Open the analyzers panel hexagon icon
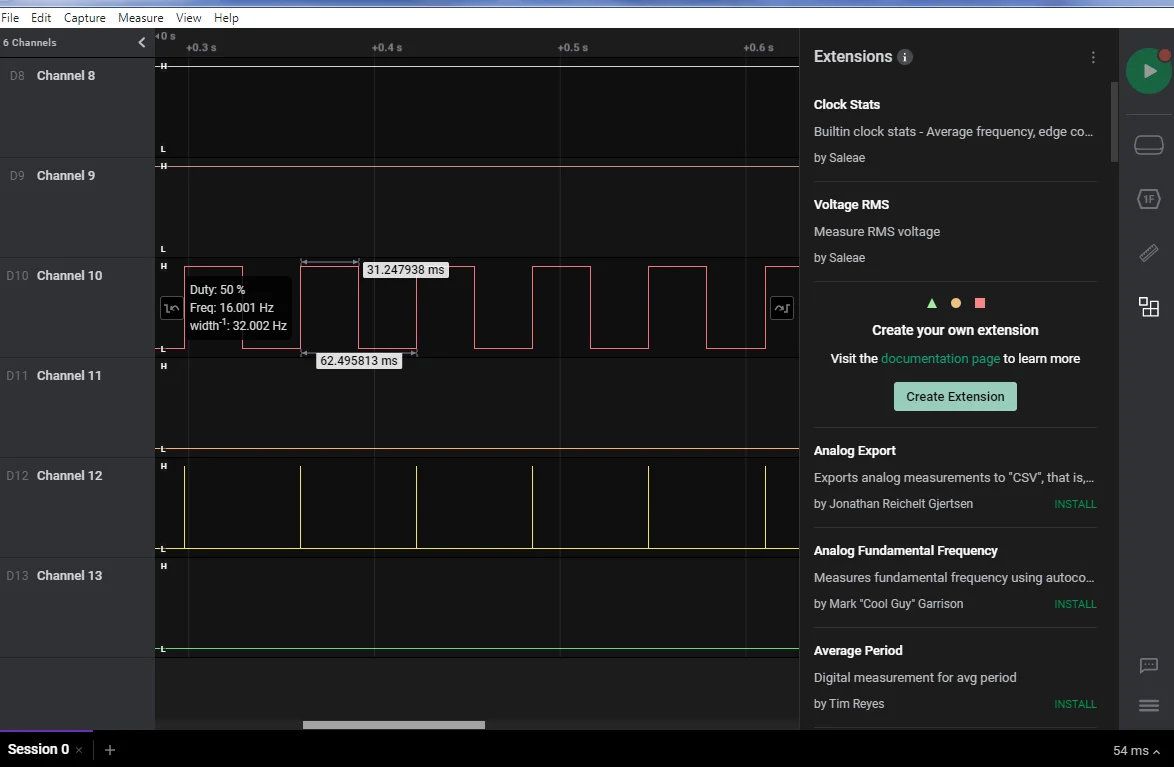Viewport: 1174px width, 767px height. pos(1149,198)
